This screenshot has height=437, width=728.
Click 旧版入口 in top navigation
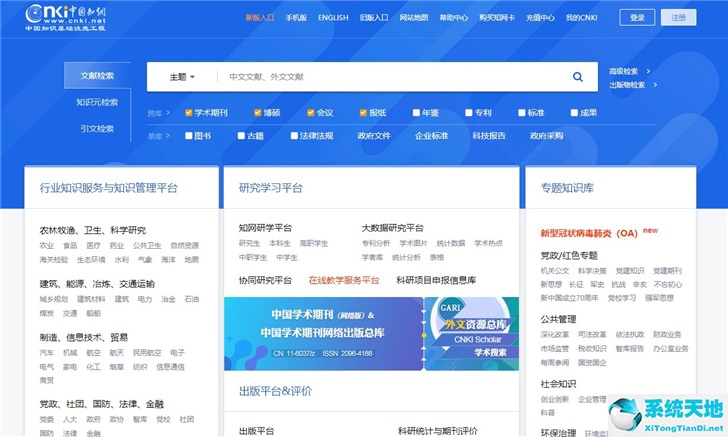pos(374,18)
